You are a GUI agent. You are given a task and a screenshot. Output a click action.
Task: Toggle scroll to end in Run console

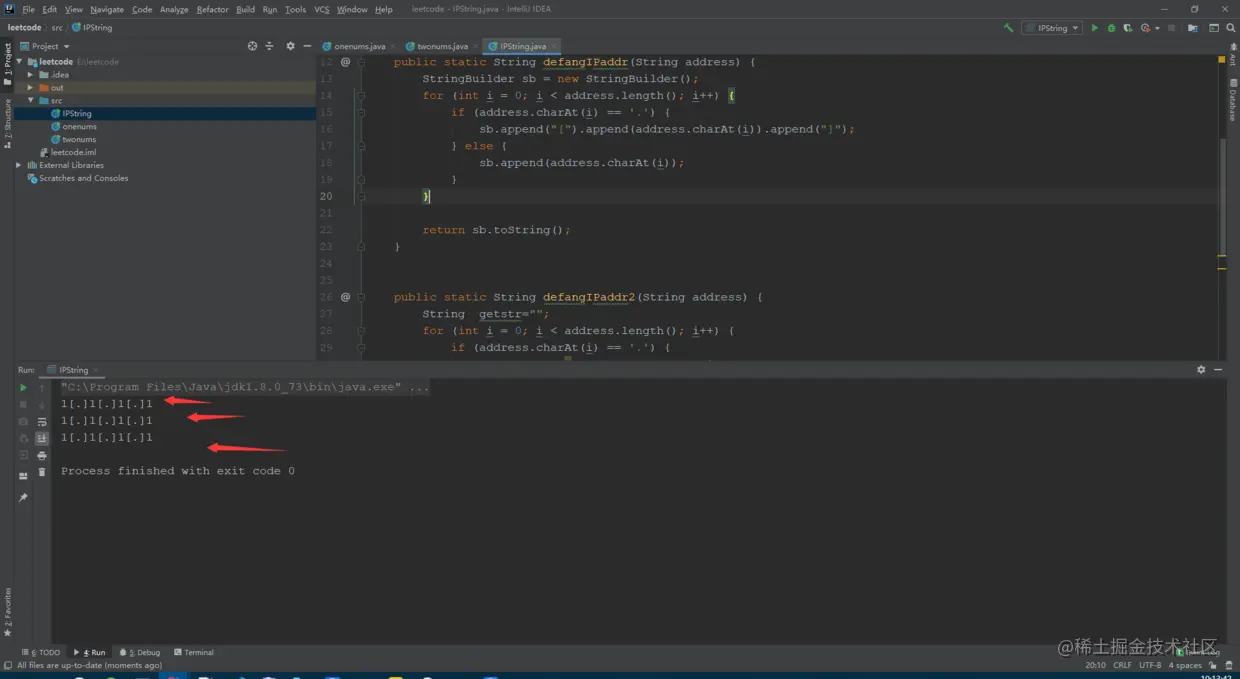coord(42,438)
